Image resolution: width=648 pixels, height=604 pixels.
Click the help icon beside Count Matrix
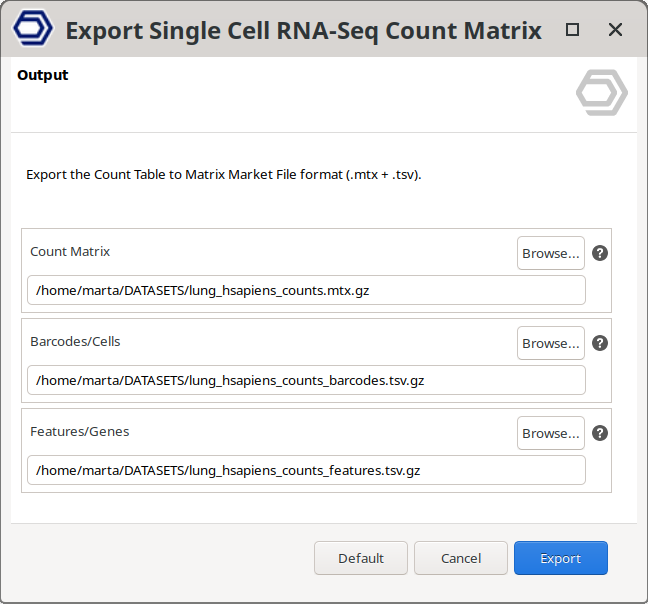600,253
